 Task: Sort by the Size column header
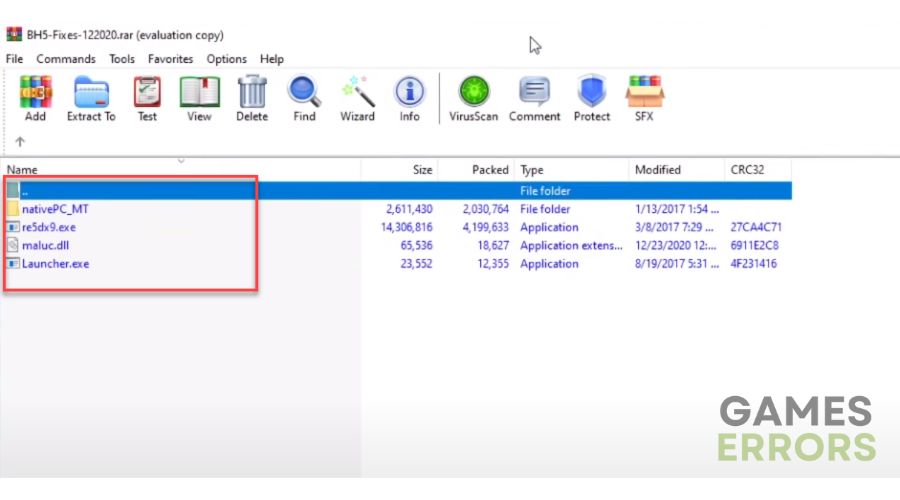[422, 170]
